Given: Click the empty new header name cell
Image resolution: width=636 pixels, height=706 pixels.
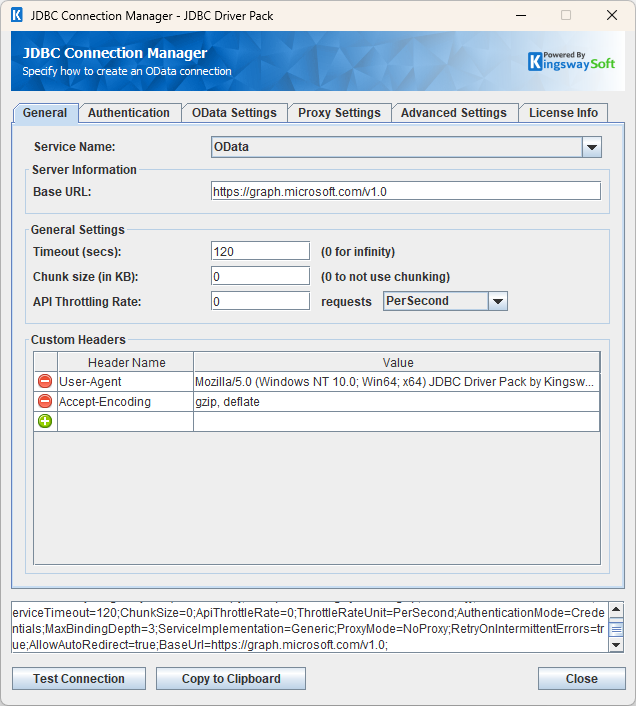Looking at the screenshot, I should point(126,421).
